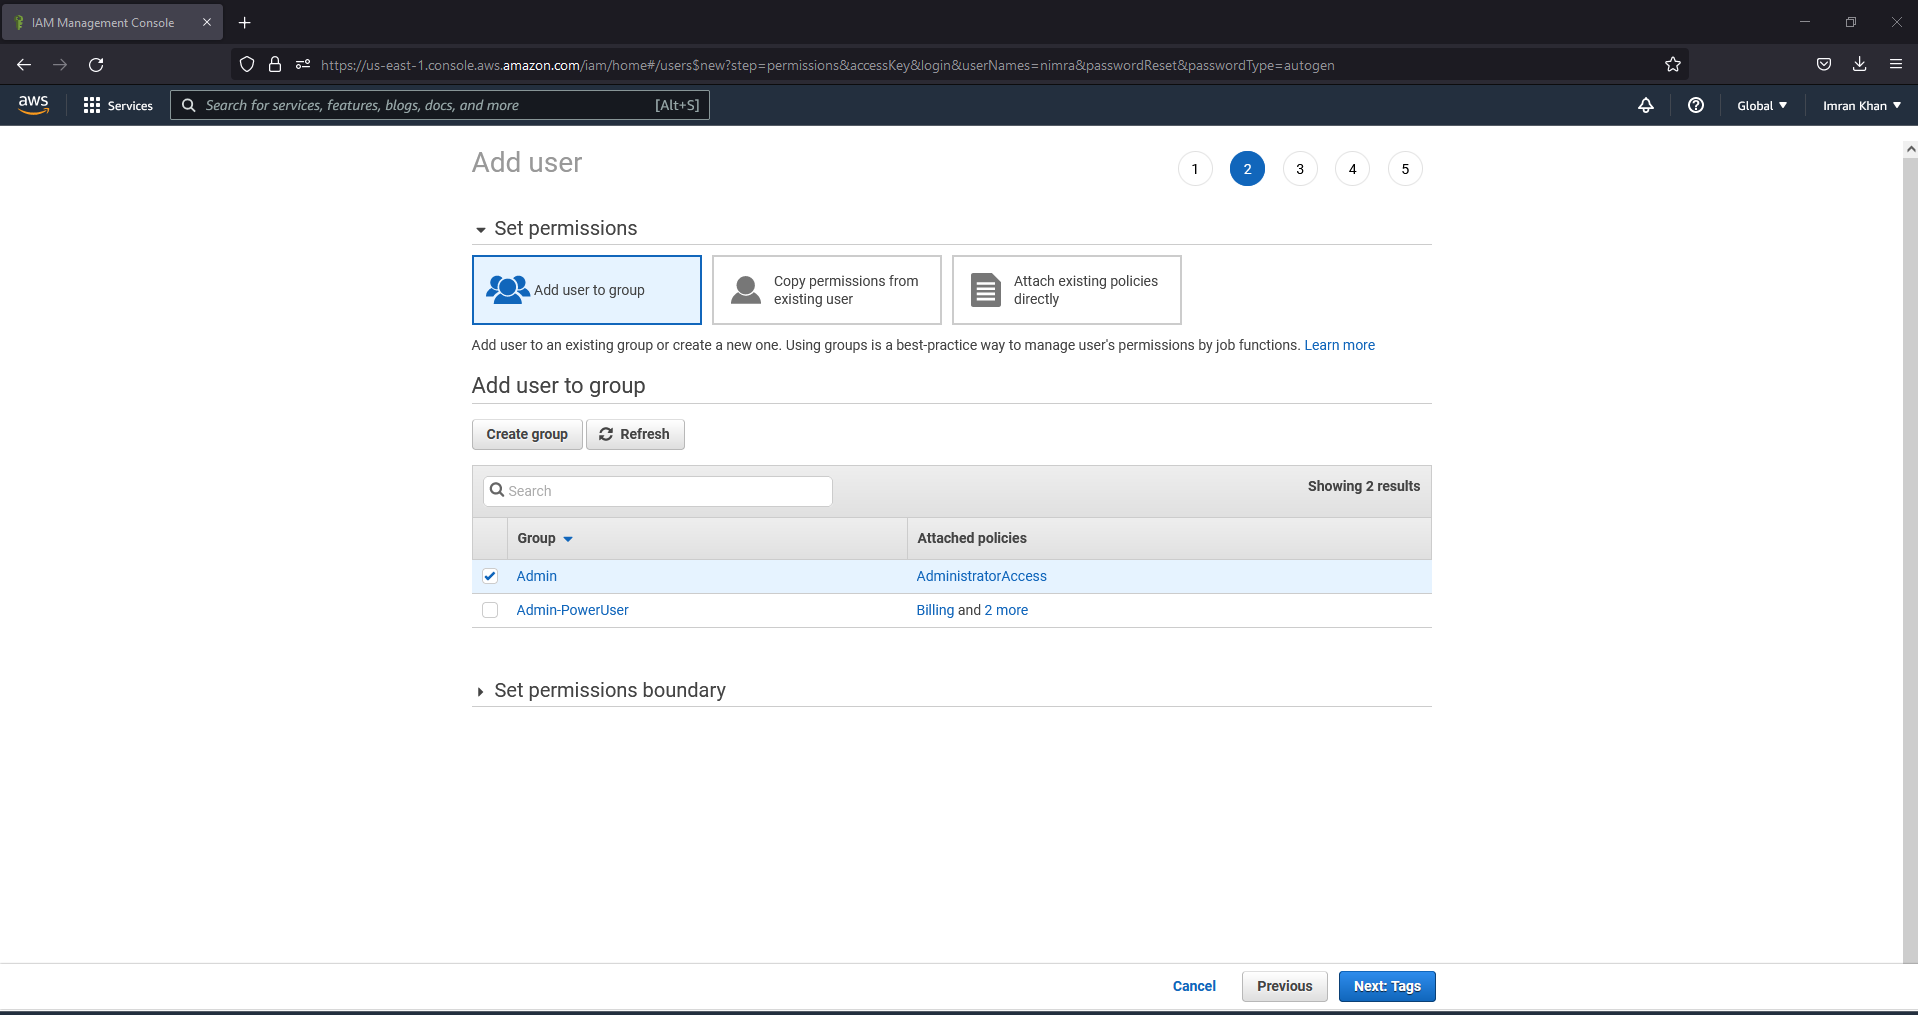Click the Refresh groups icon
This screenshot has width=1918, height=1015.
(x=607, y=434)
